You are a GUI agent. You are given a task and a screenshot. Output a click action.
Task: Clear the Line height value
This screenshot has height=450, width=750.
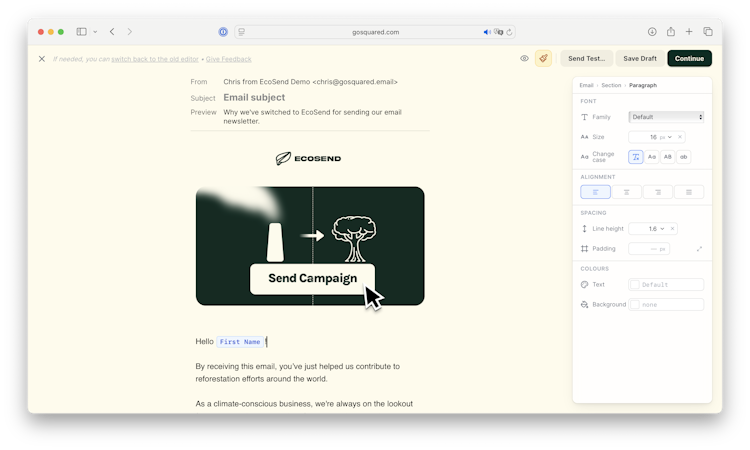pos(672,229)
